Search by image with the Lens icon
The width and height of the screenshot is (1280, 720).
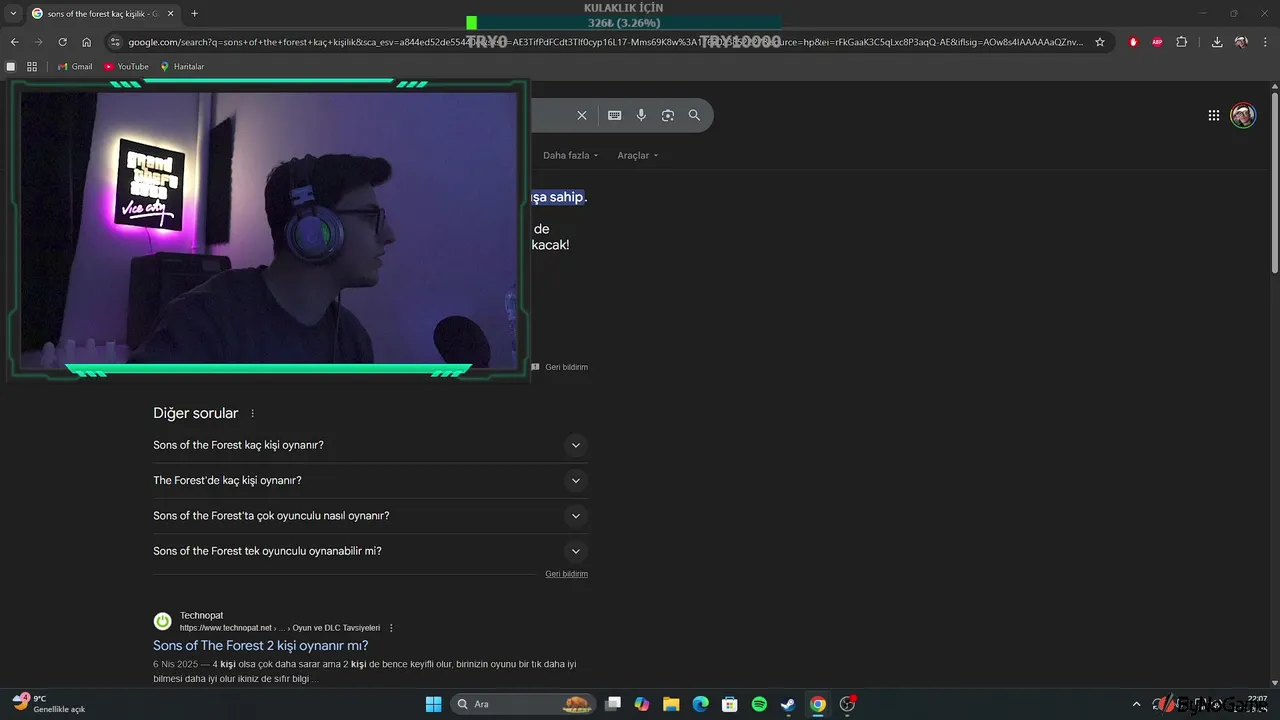[x=668, y=115]
